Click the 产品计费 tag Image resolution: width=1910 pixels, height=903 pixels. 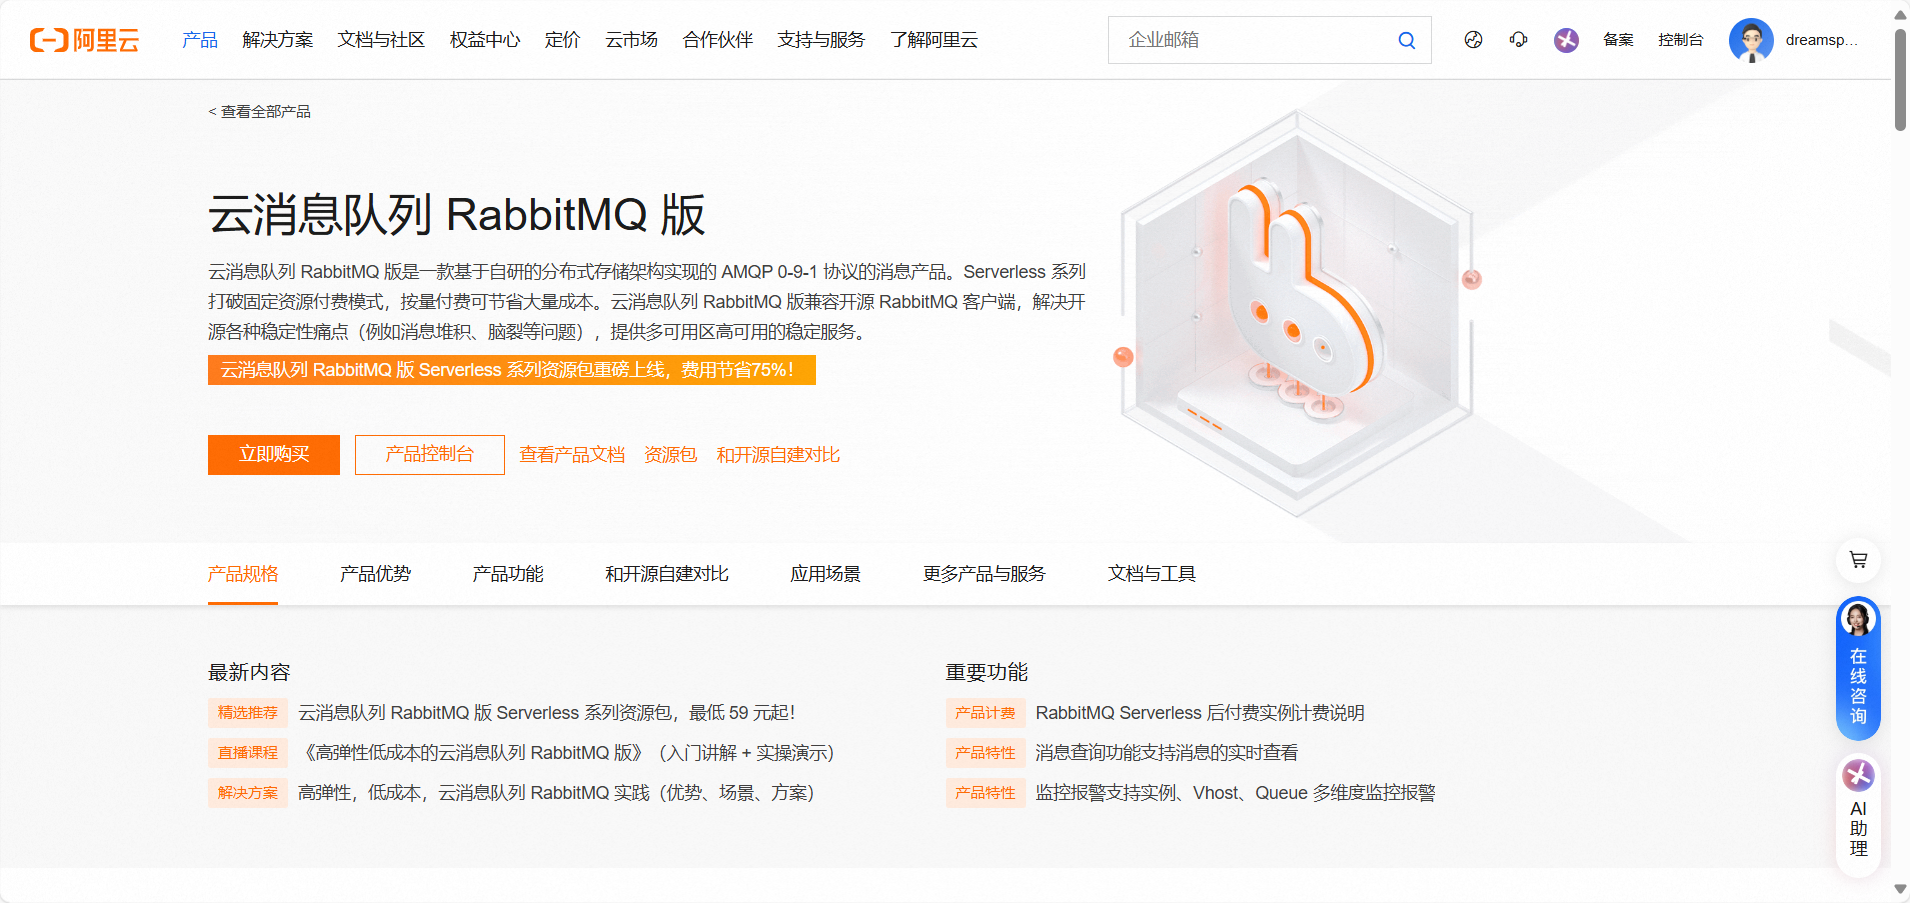pos(985,713)
